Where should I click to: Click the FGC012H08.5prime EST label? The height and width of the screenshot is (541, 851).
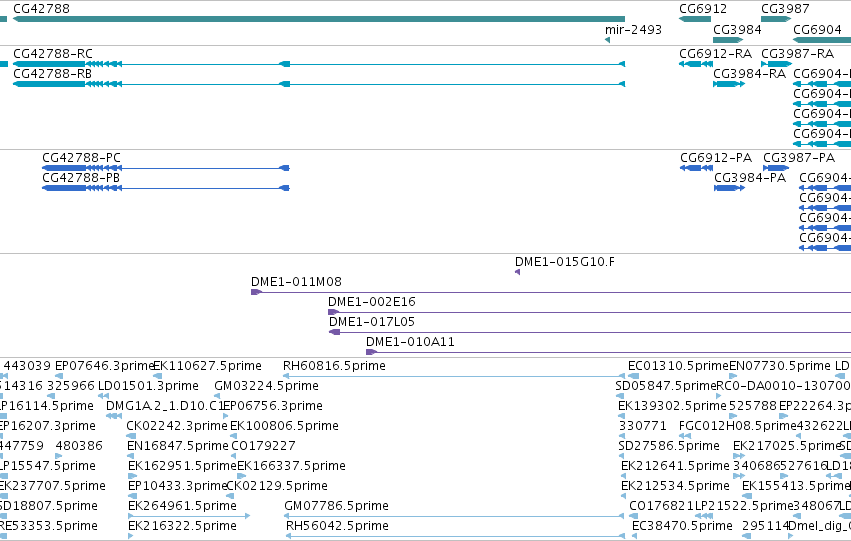coord(737,426)
